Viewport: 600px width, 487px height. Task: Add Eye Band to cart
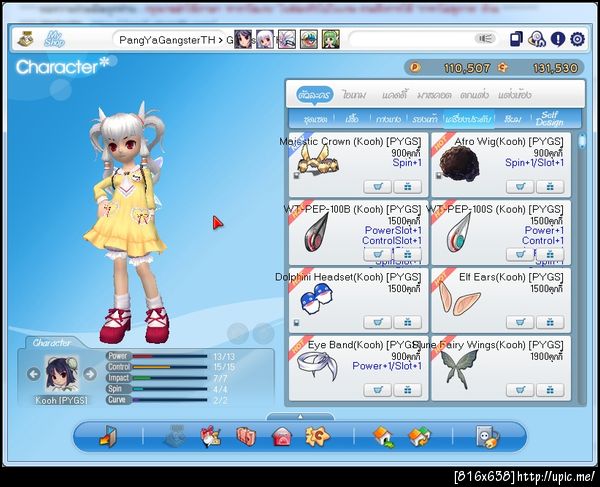coord(377,390)
